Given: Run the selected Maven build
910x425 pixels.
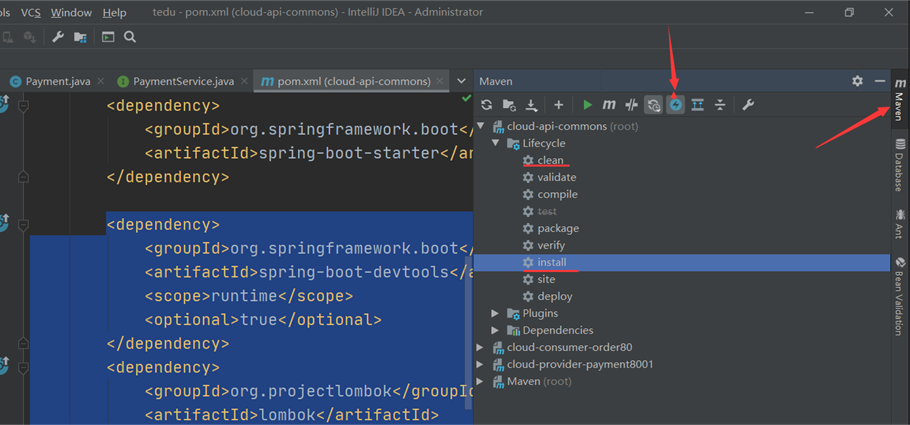Looking at the screenshot, I should (x=587, y=105).
